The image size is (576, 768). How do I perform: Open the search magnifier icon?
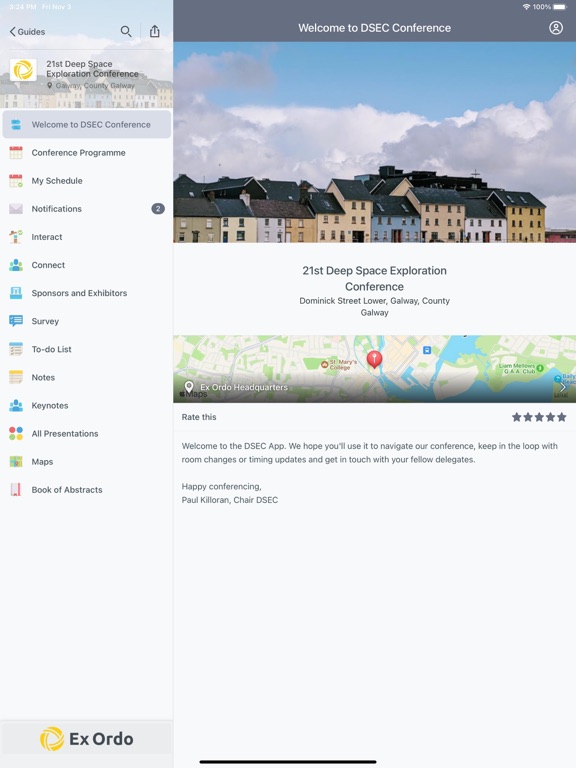(x=126, y=31)
